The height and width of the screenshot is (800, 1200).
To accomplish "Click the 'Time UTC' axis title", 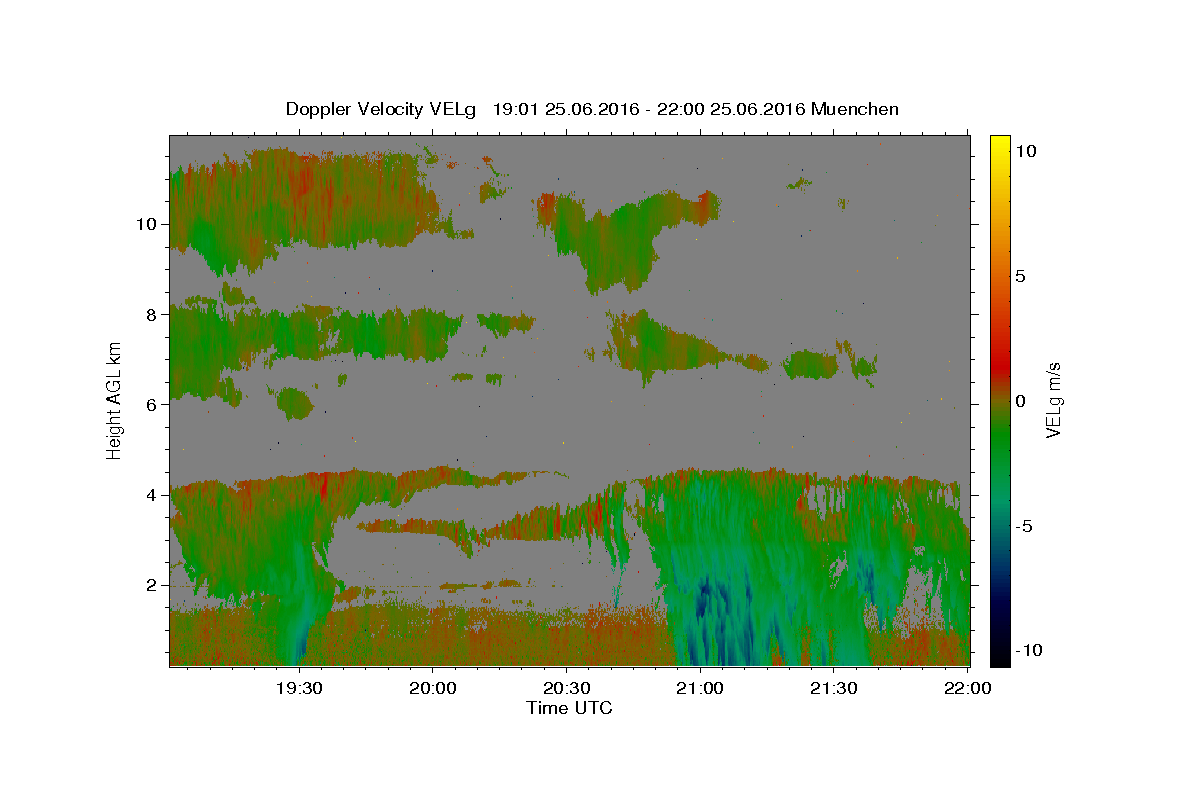I will [569, 708].
